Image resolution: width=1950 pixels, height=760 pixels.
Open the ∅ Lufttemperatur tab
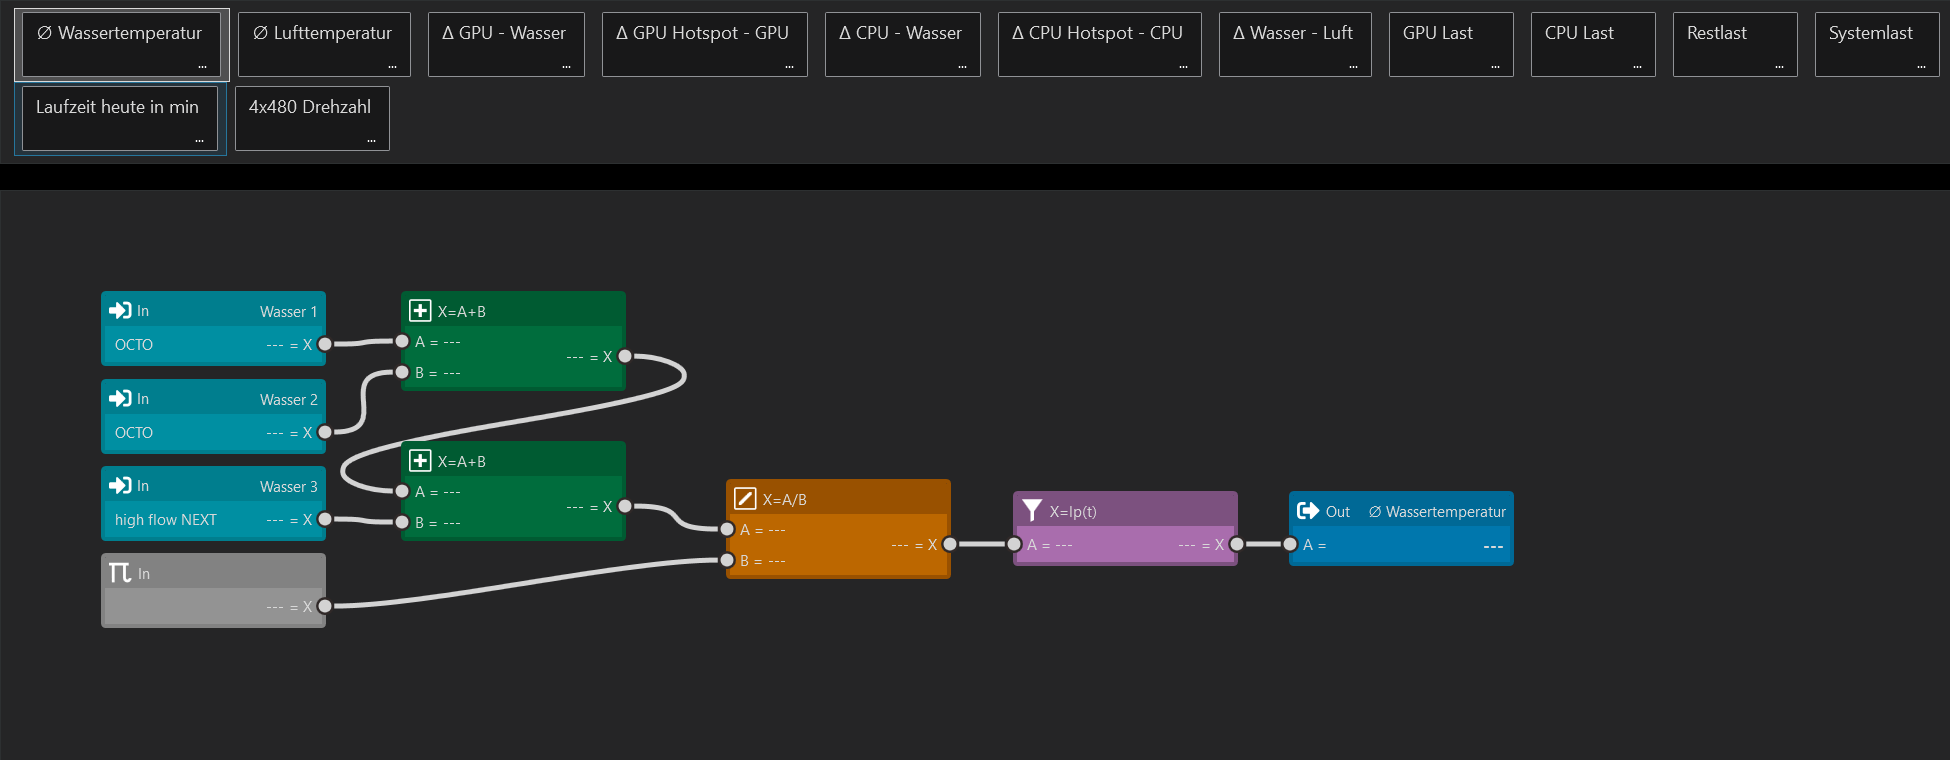tap(323, 34)
